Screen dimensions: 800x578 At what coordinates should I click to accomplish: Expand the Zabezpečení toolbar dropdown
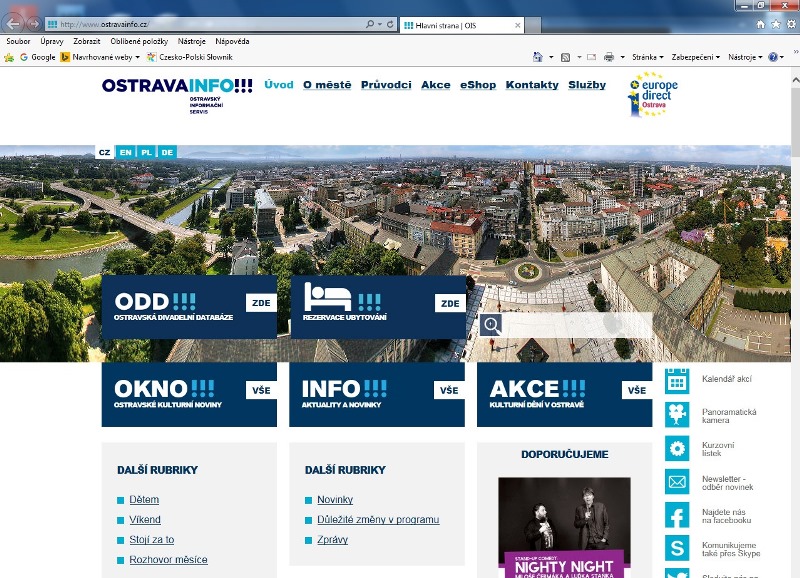coord(696,57)
